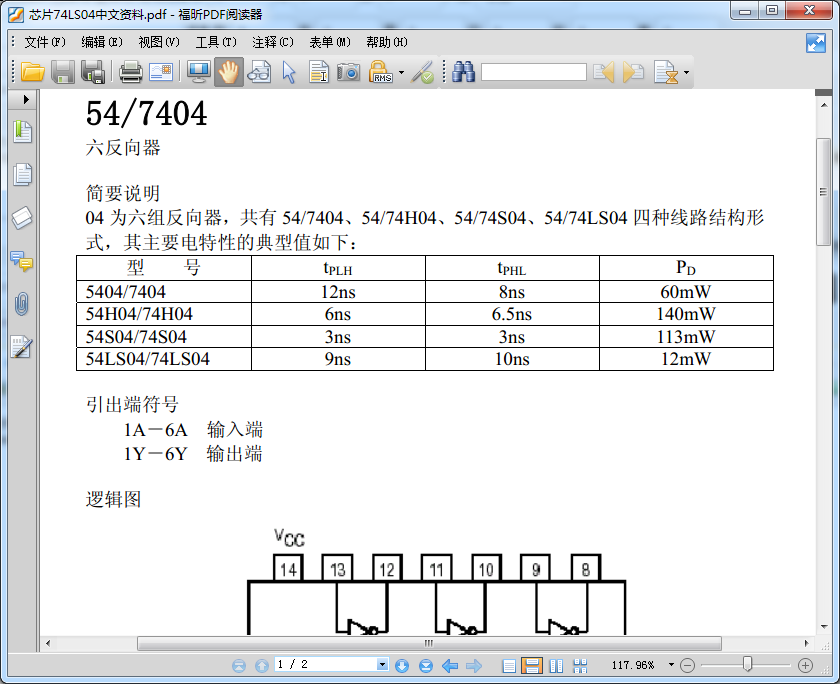Open the zoom percentage dropdown

click(x=671, y=665)
